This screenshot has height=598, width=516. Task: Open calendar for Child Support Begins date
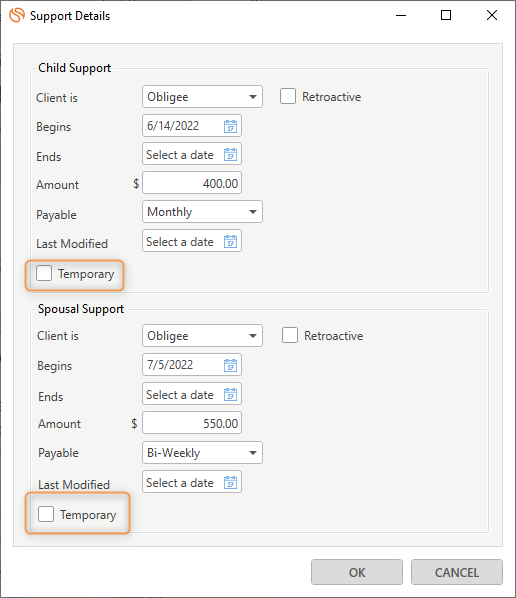[230, 126]
